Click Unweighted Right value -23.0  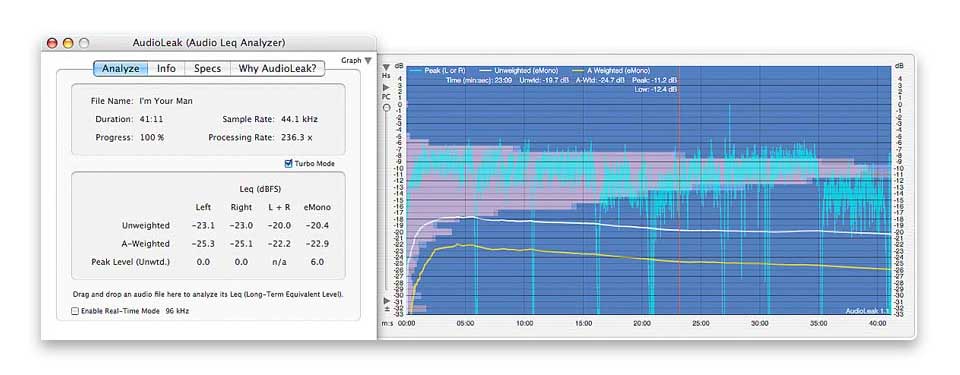coord(241,225)
